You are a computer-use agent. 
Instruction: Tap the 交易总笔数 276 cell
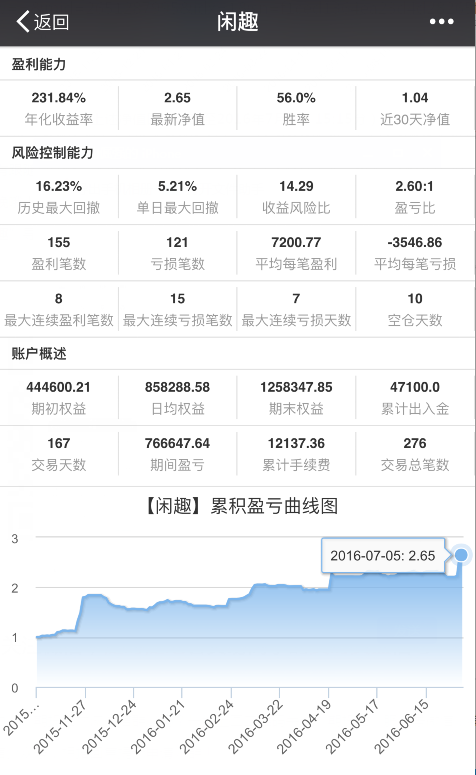[x=415, y=454]
